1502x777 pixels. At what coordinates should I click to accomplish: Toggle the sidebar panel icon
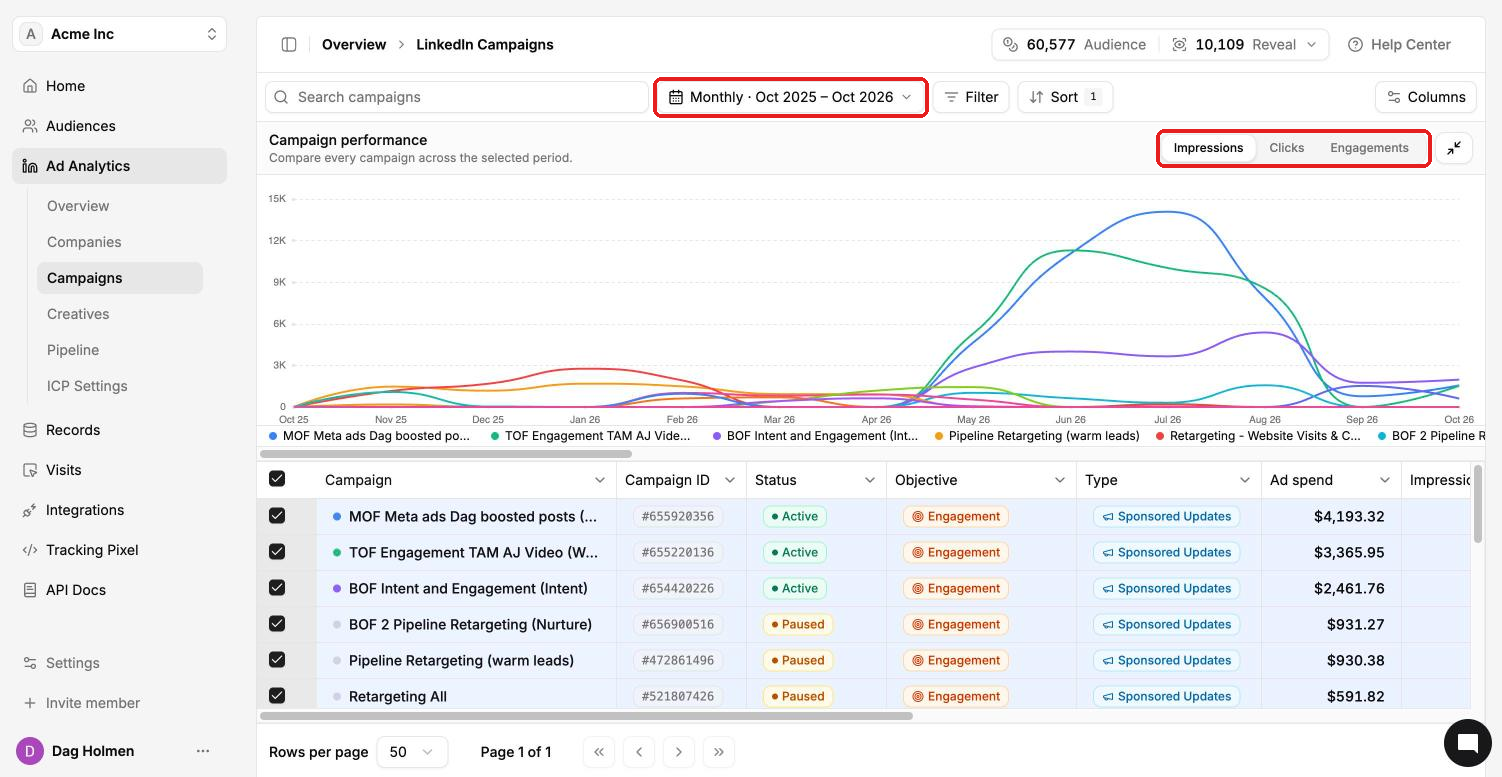289,44
